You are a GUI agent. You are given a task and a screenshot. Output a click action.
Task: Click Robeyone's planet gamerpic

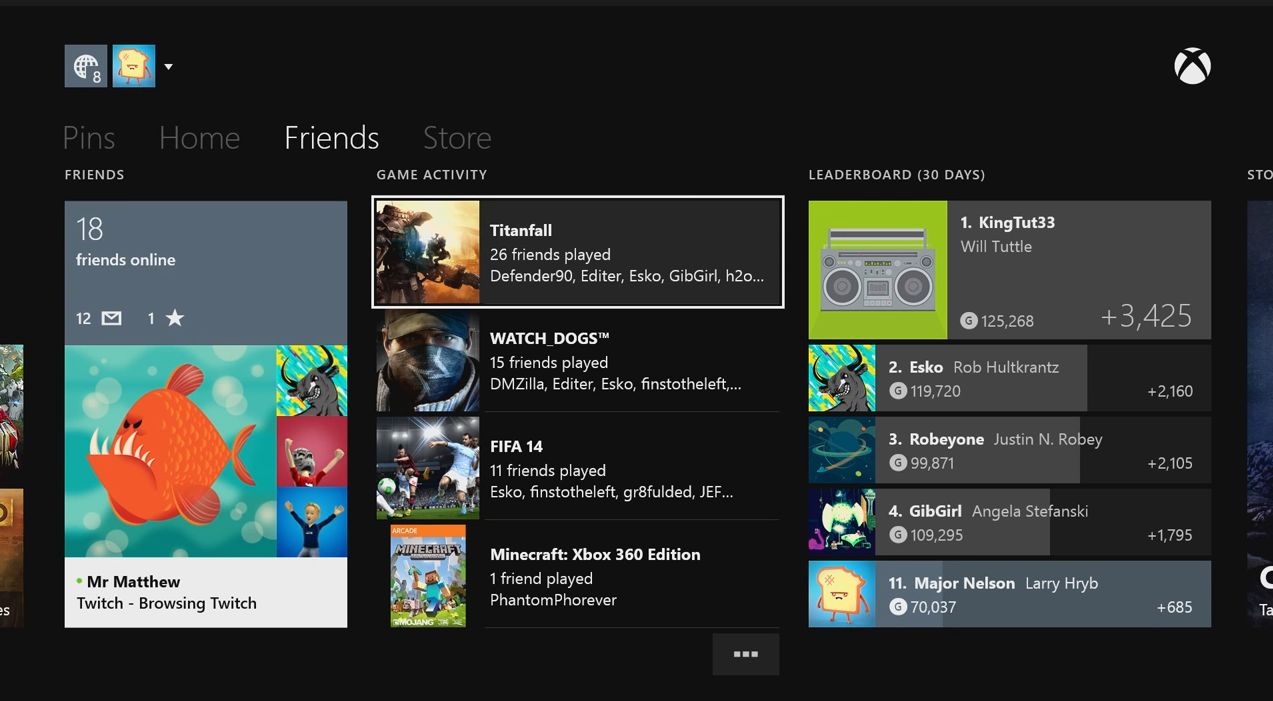tap(842, 450)
